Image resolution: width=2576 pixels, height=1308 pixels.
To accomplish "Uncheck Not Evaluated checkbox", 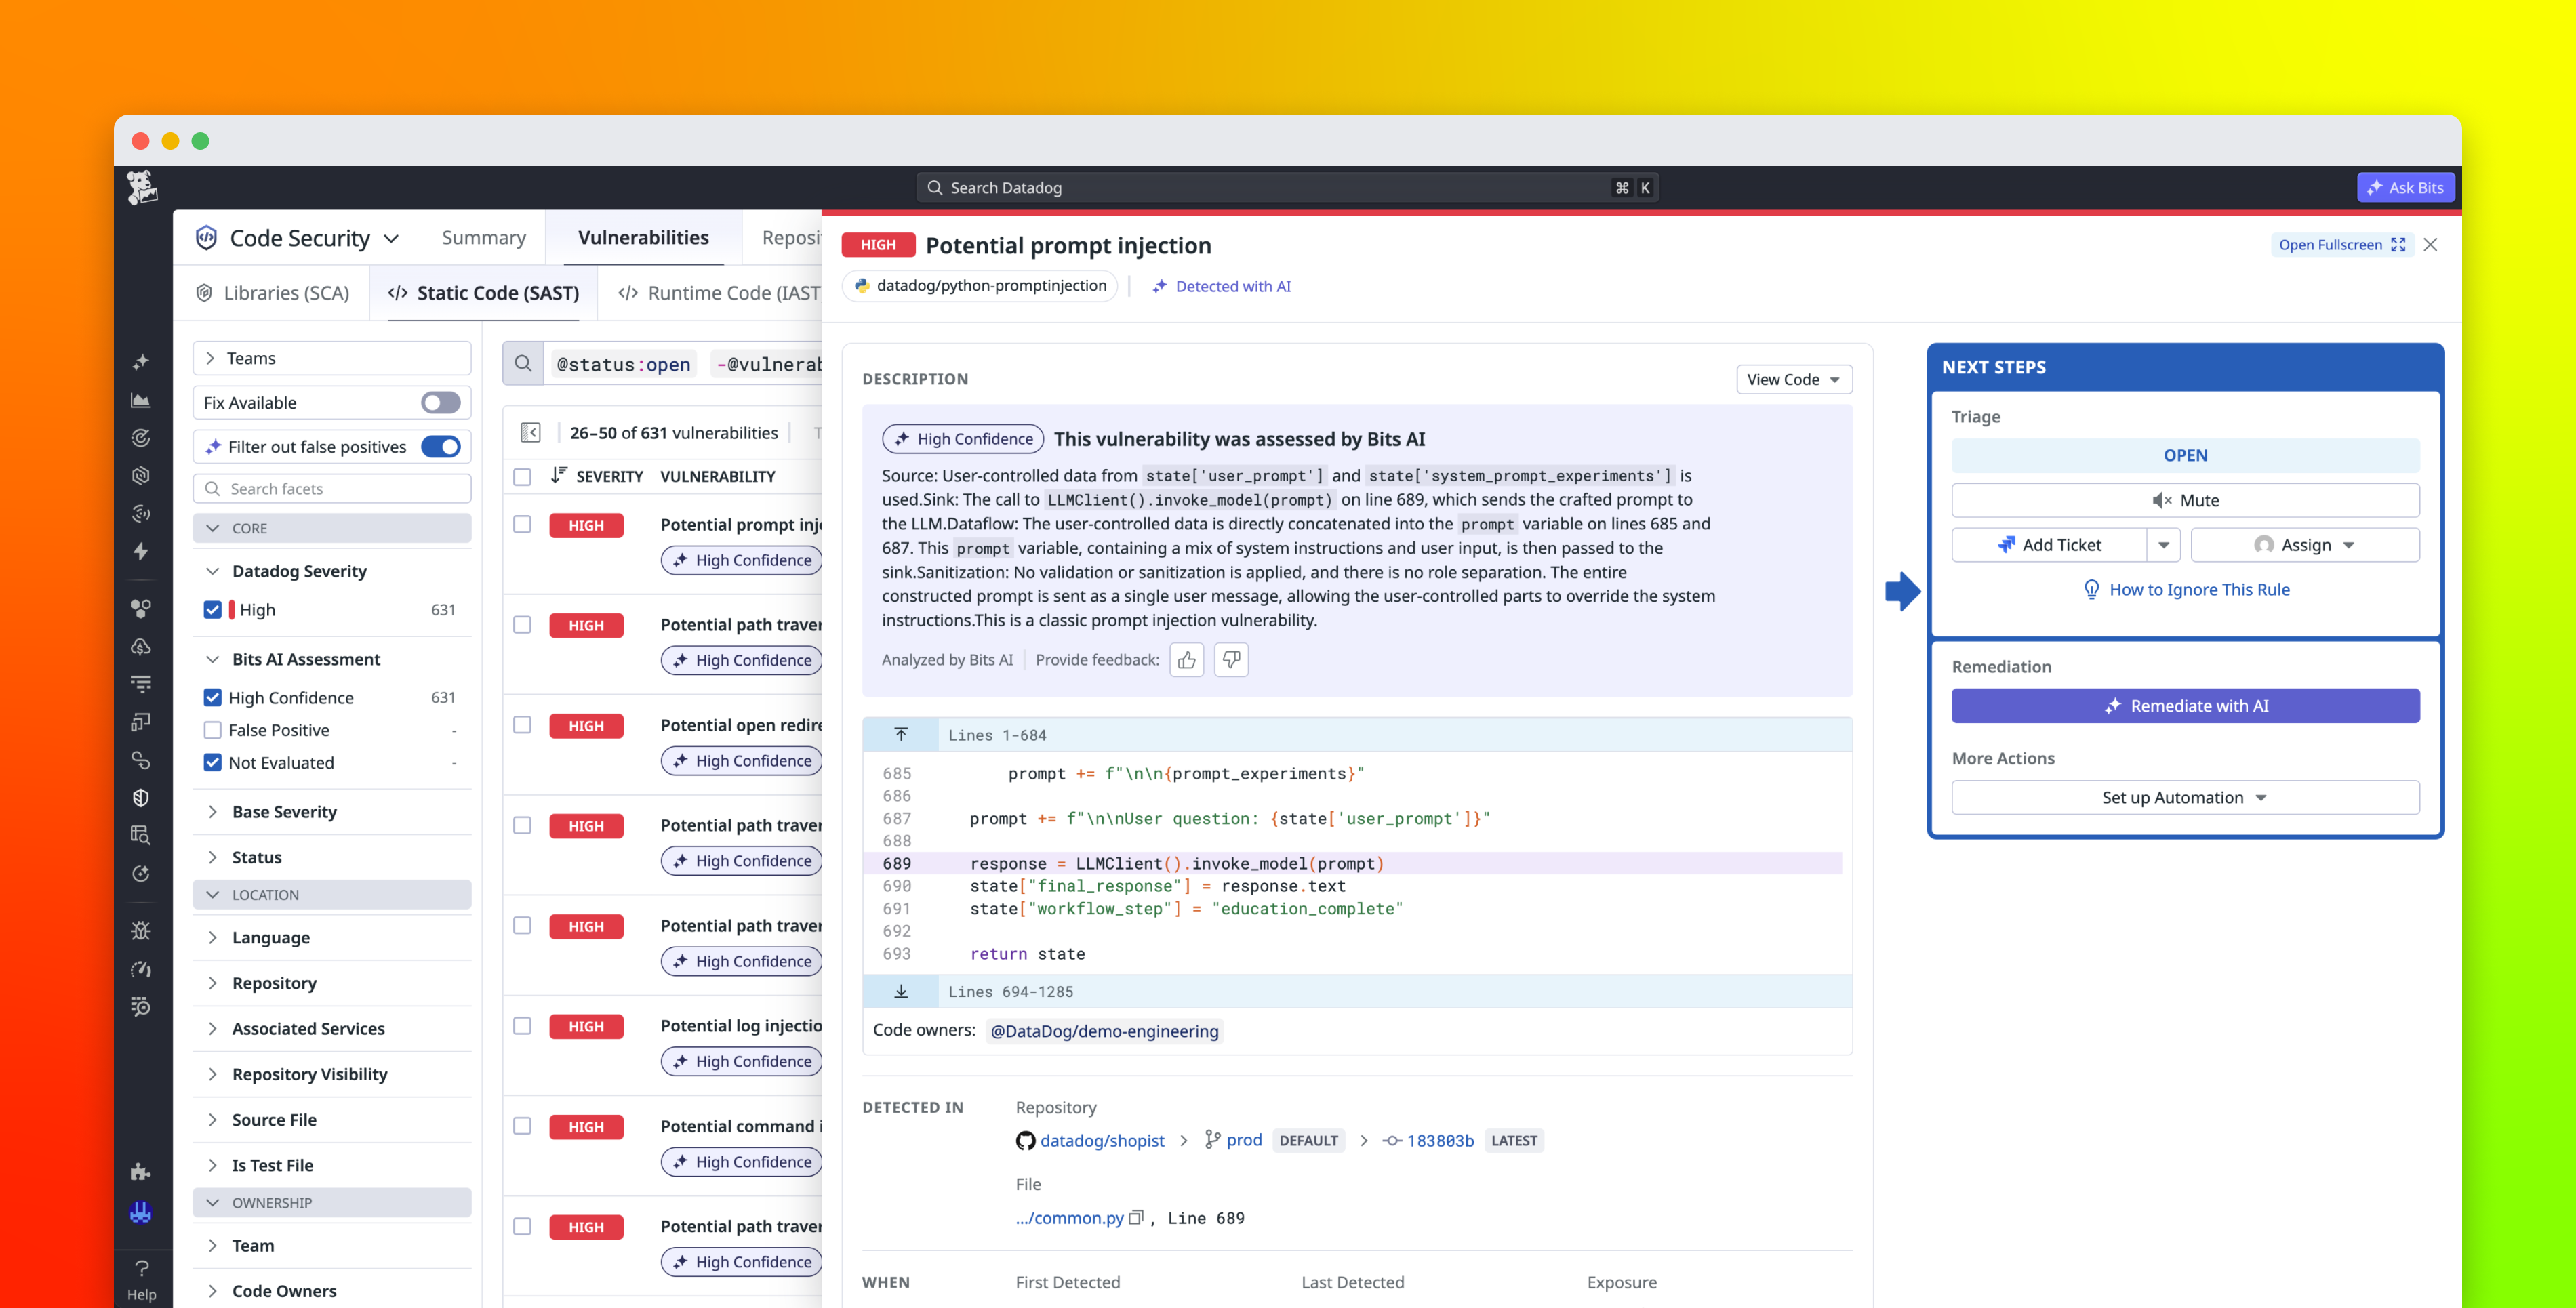I will coord(212,762).
